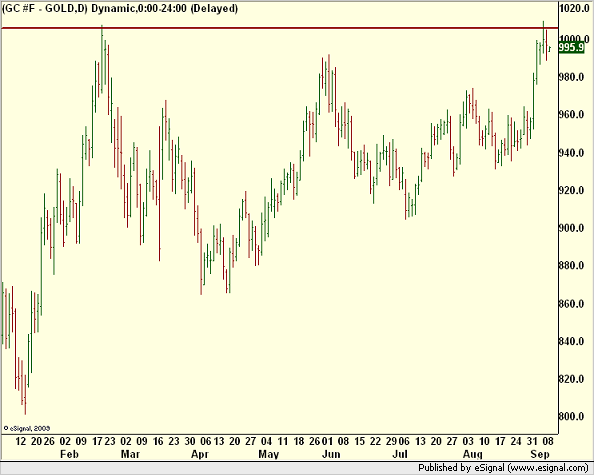This screenshot has height=475, width=594.
Task: Click the 940.0 price axis label
Action: [x=571, y=153]
